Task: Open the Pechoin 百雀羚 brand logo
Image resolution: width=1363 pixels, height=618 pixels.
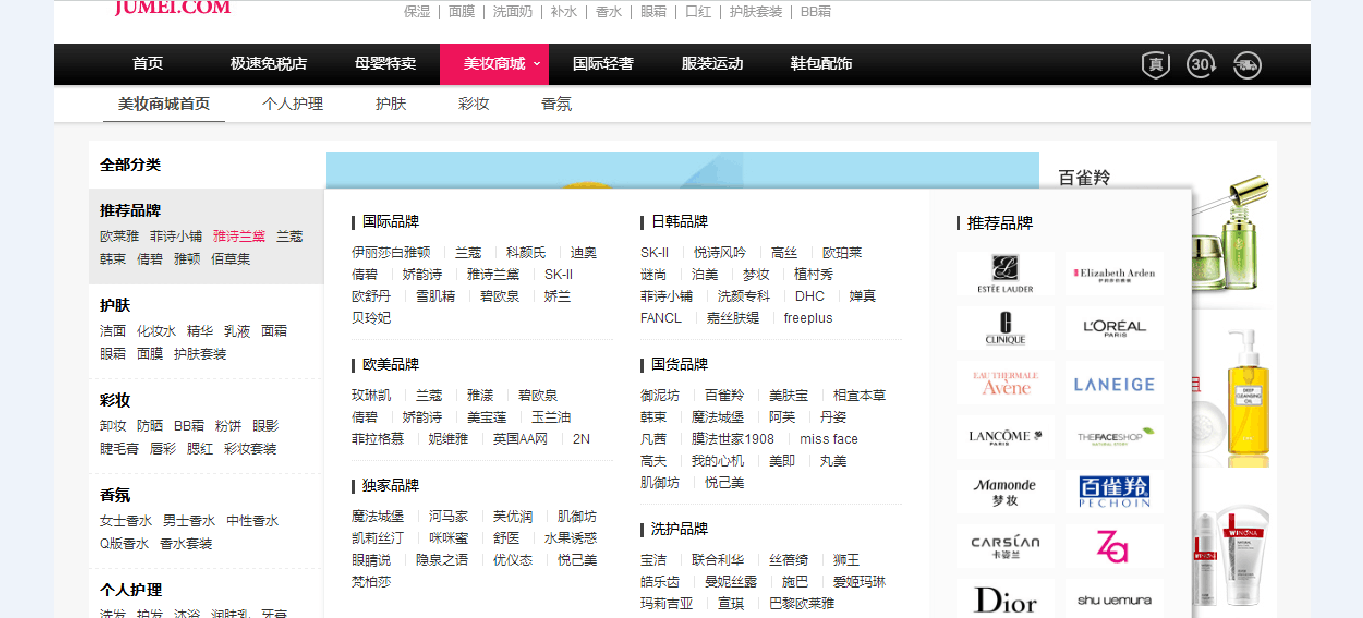Action: tap(1114, 492)
